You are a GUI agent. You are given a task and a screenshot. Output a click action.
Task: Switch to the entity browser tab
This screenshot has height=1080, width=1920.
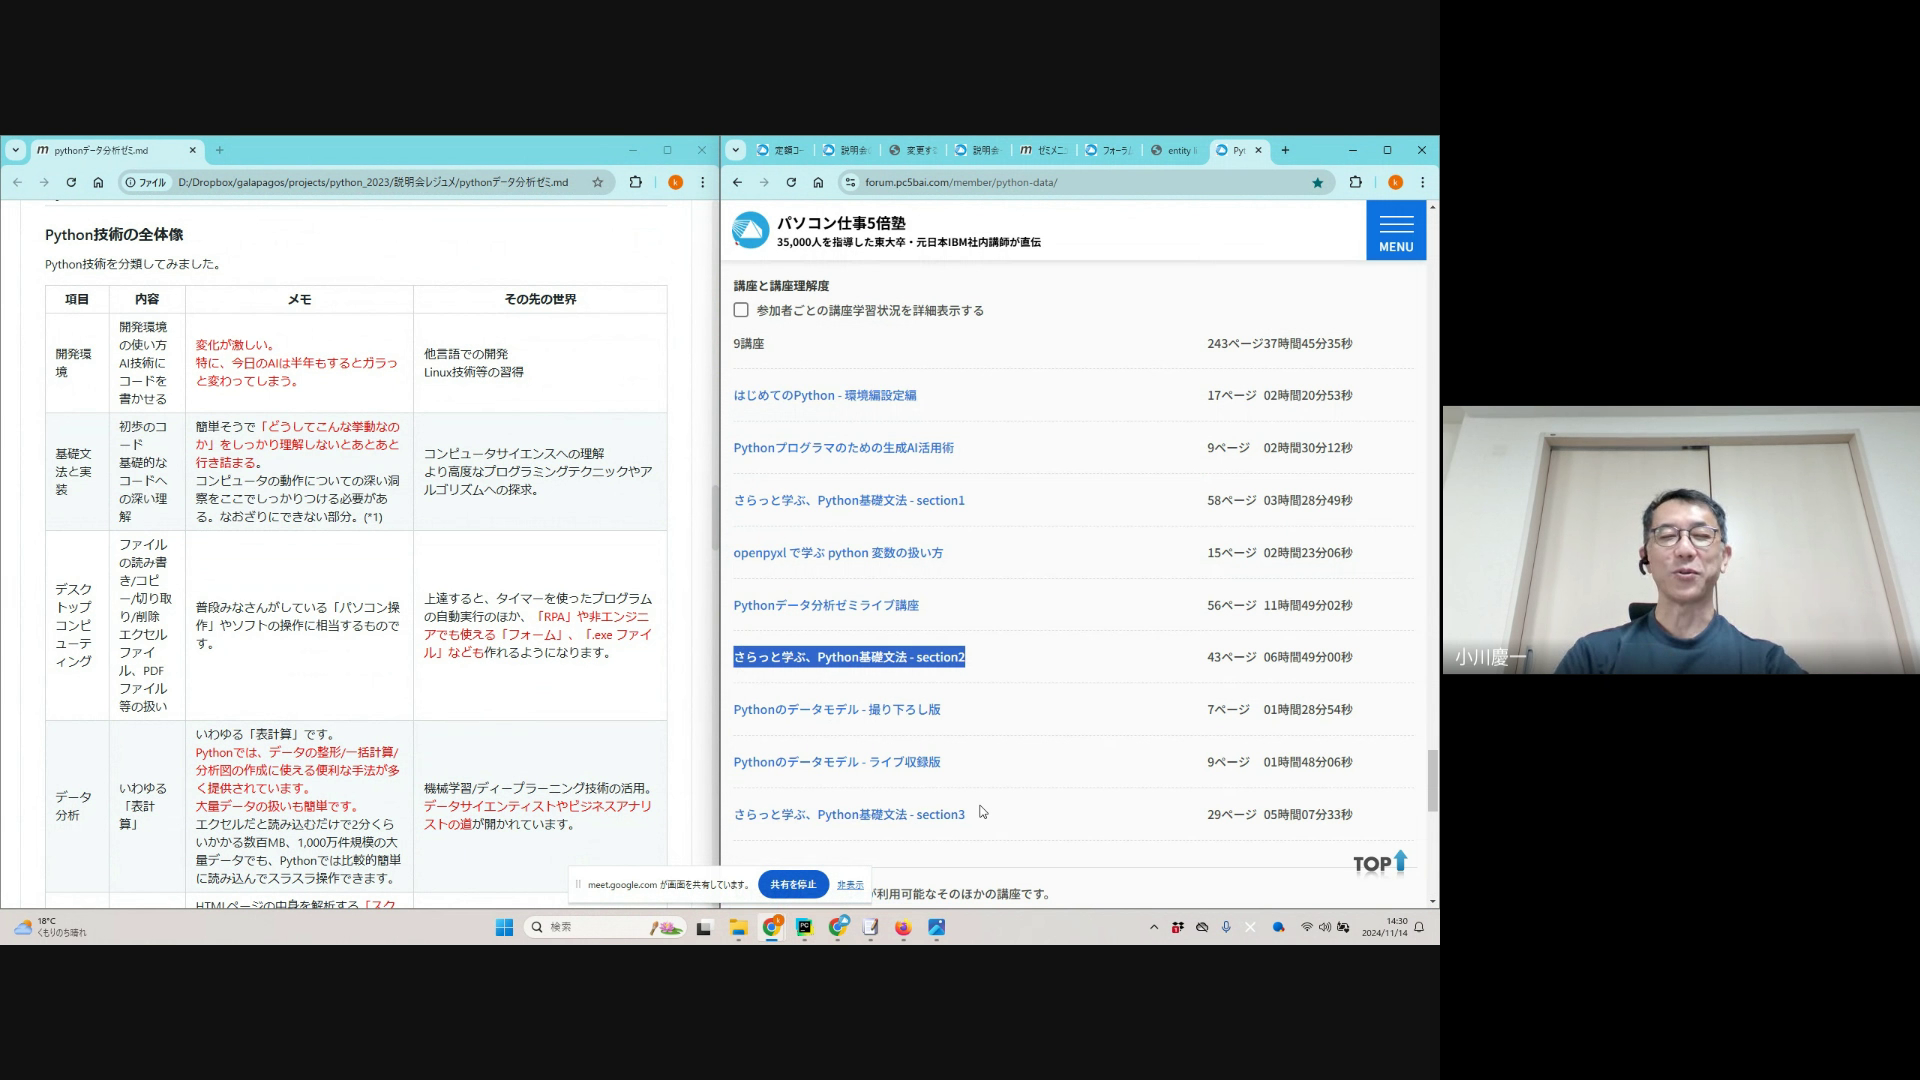click(1173, 150)
